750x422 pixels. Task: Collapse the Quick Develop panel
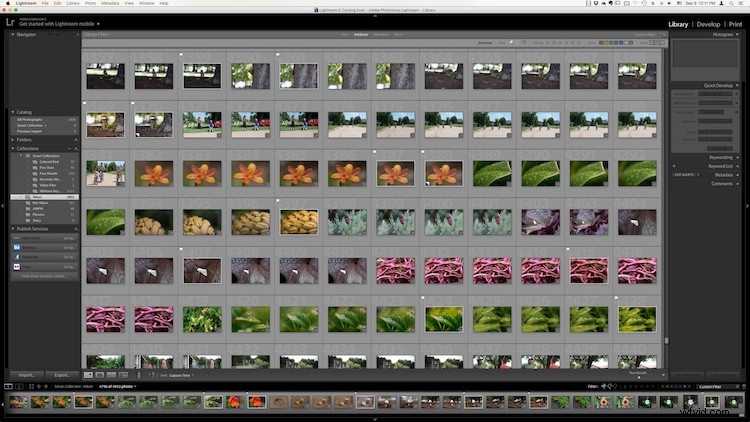pos(737,85)
